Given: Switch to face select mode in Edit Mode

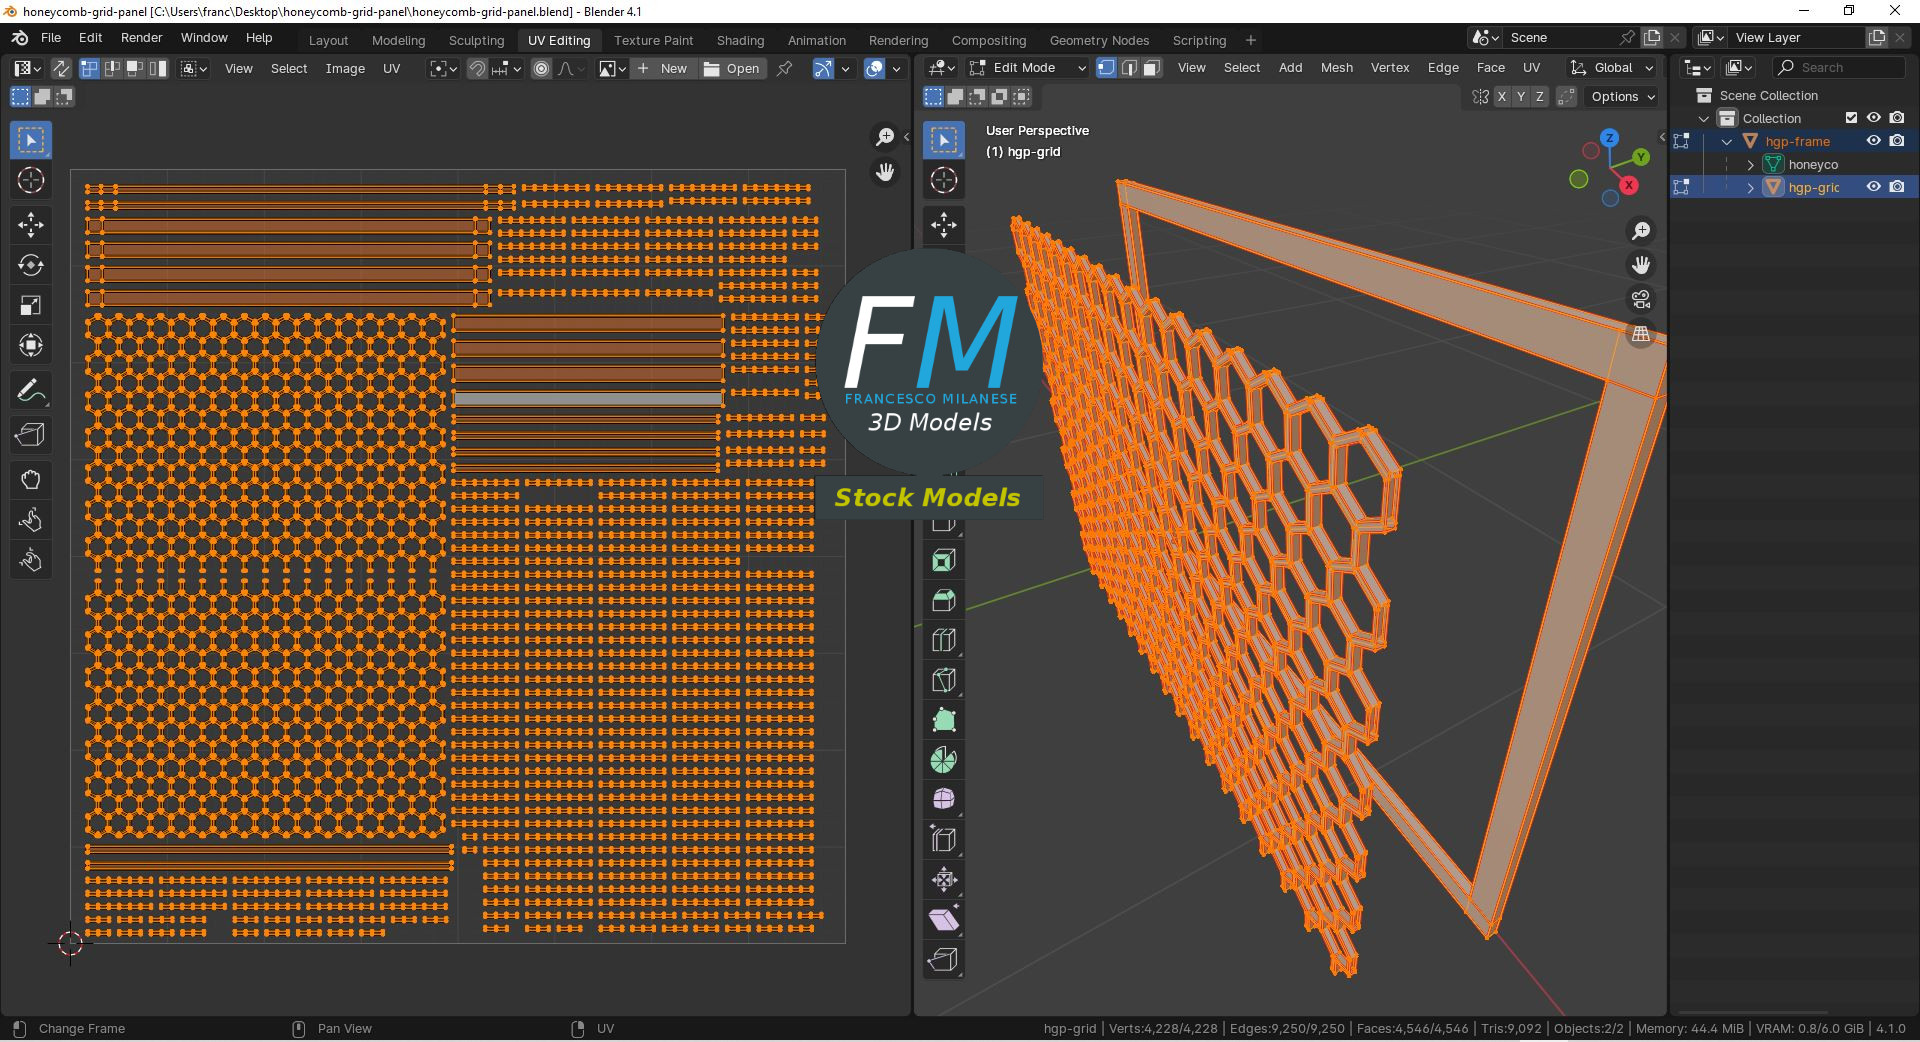Looking at the screenshot, I should [1151, 68].
